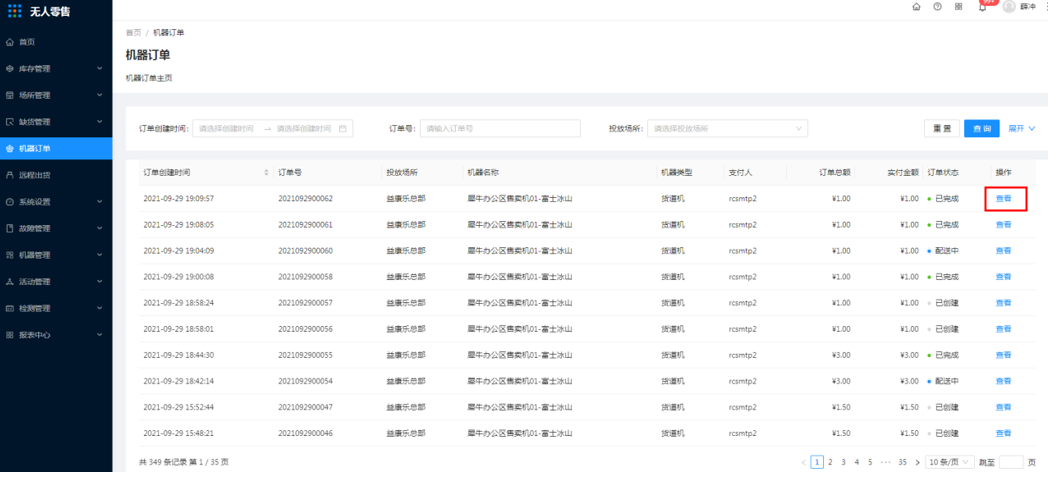Focus the start date input of 订单创建时间
1064x480 pixels.
coord(227,128)
